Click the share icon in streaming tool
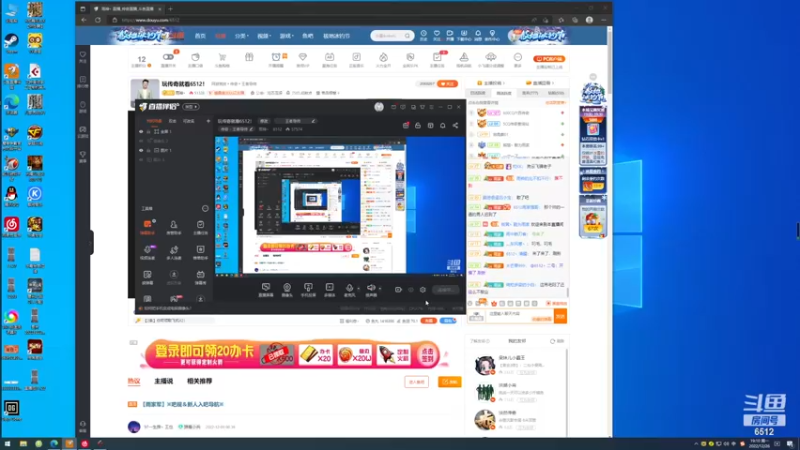800x450 pixels. pos(455,126)
